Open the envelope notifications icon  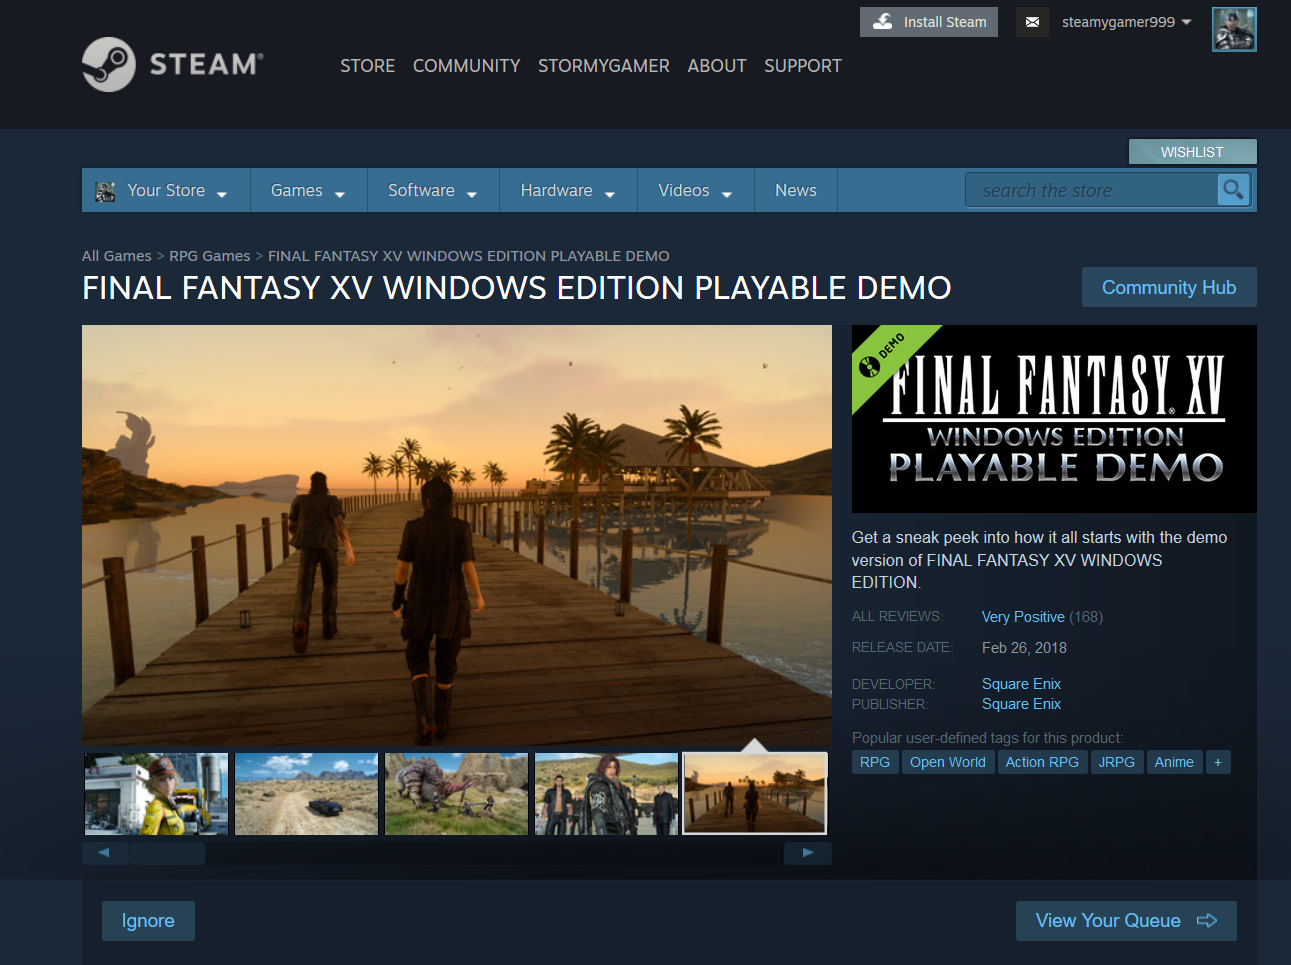click(1032, 22)
